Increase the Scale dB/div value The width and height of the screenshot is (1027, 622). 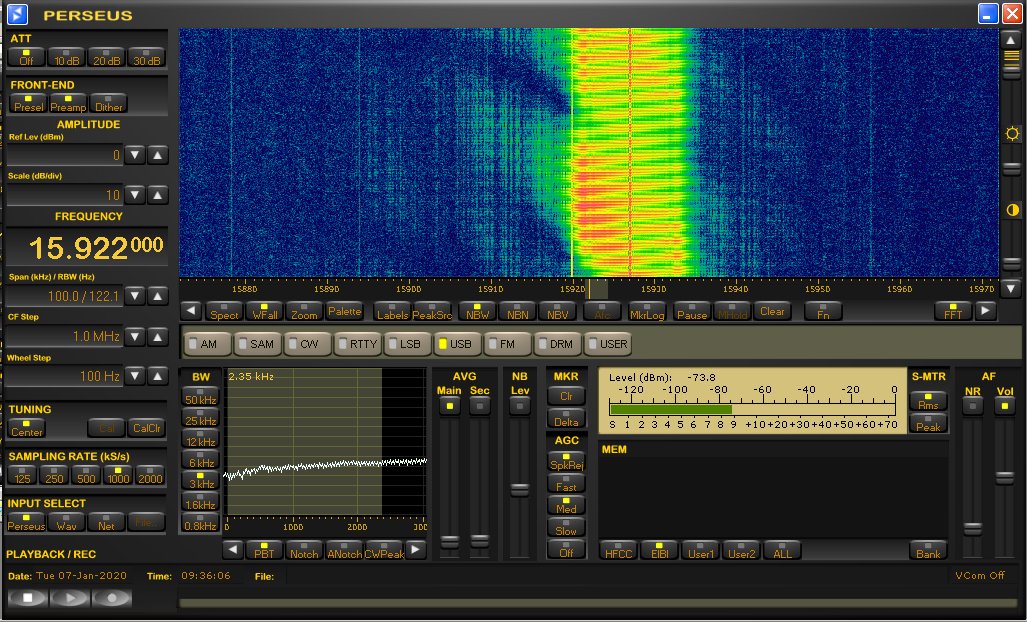158,195
